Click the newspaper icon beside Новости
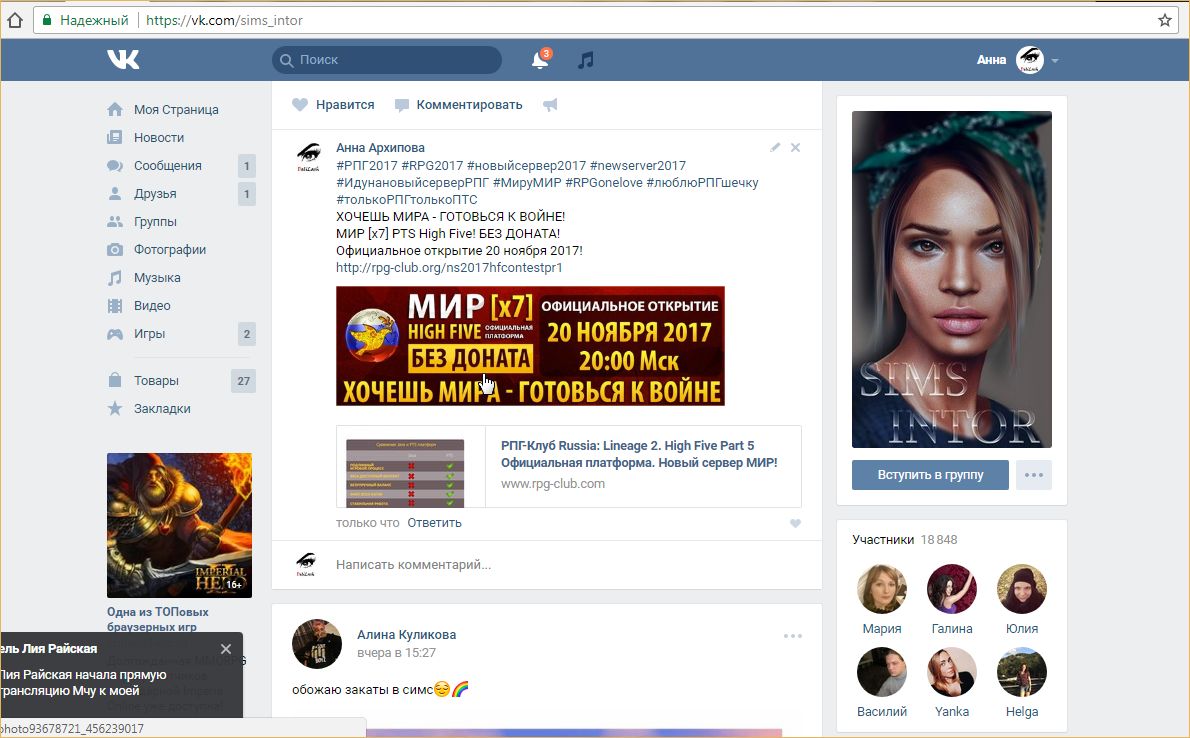The width and height of the screenshot is (1190, 738). (x=115, y=137)
